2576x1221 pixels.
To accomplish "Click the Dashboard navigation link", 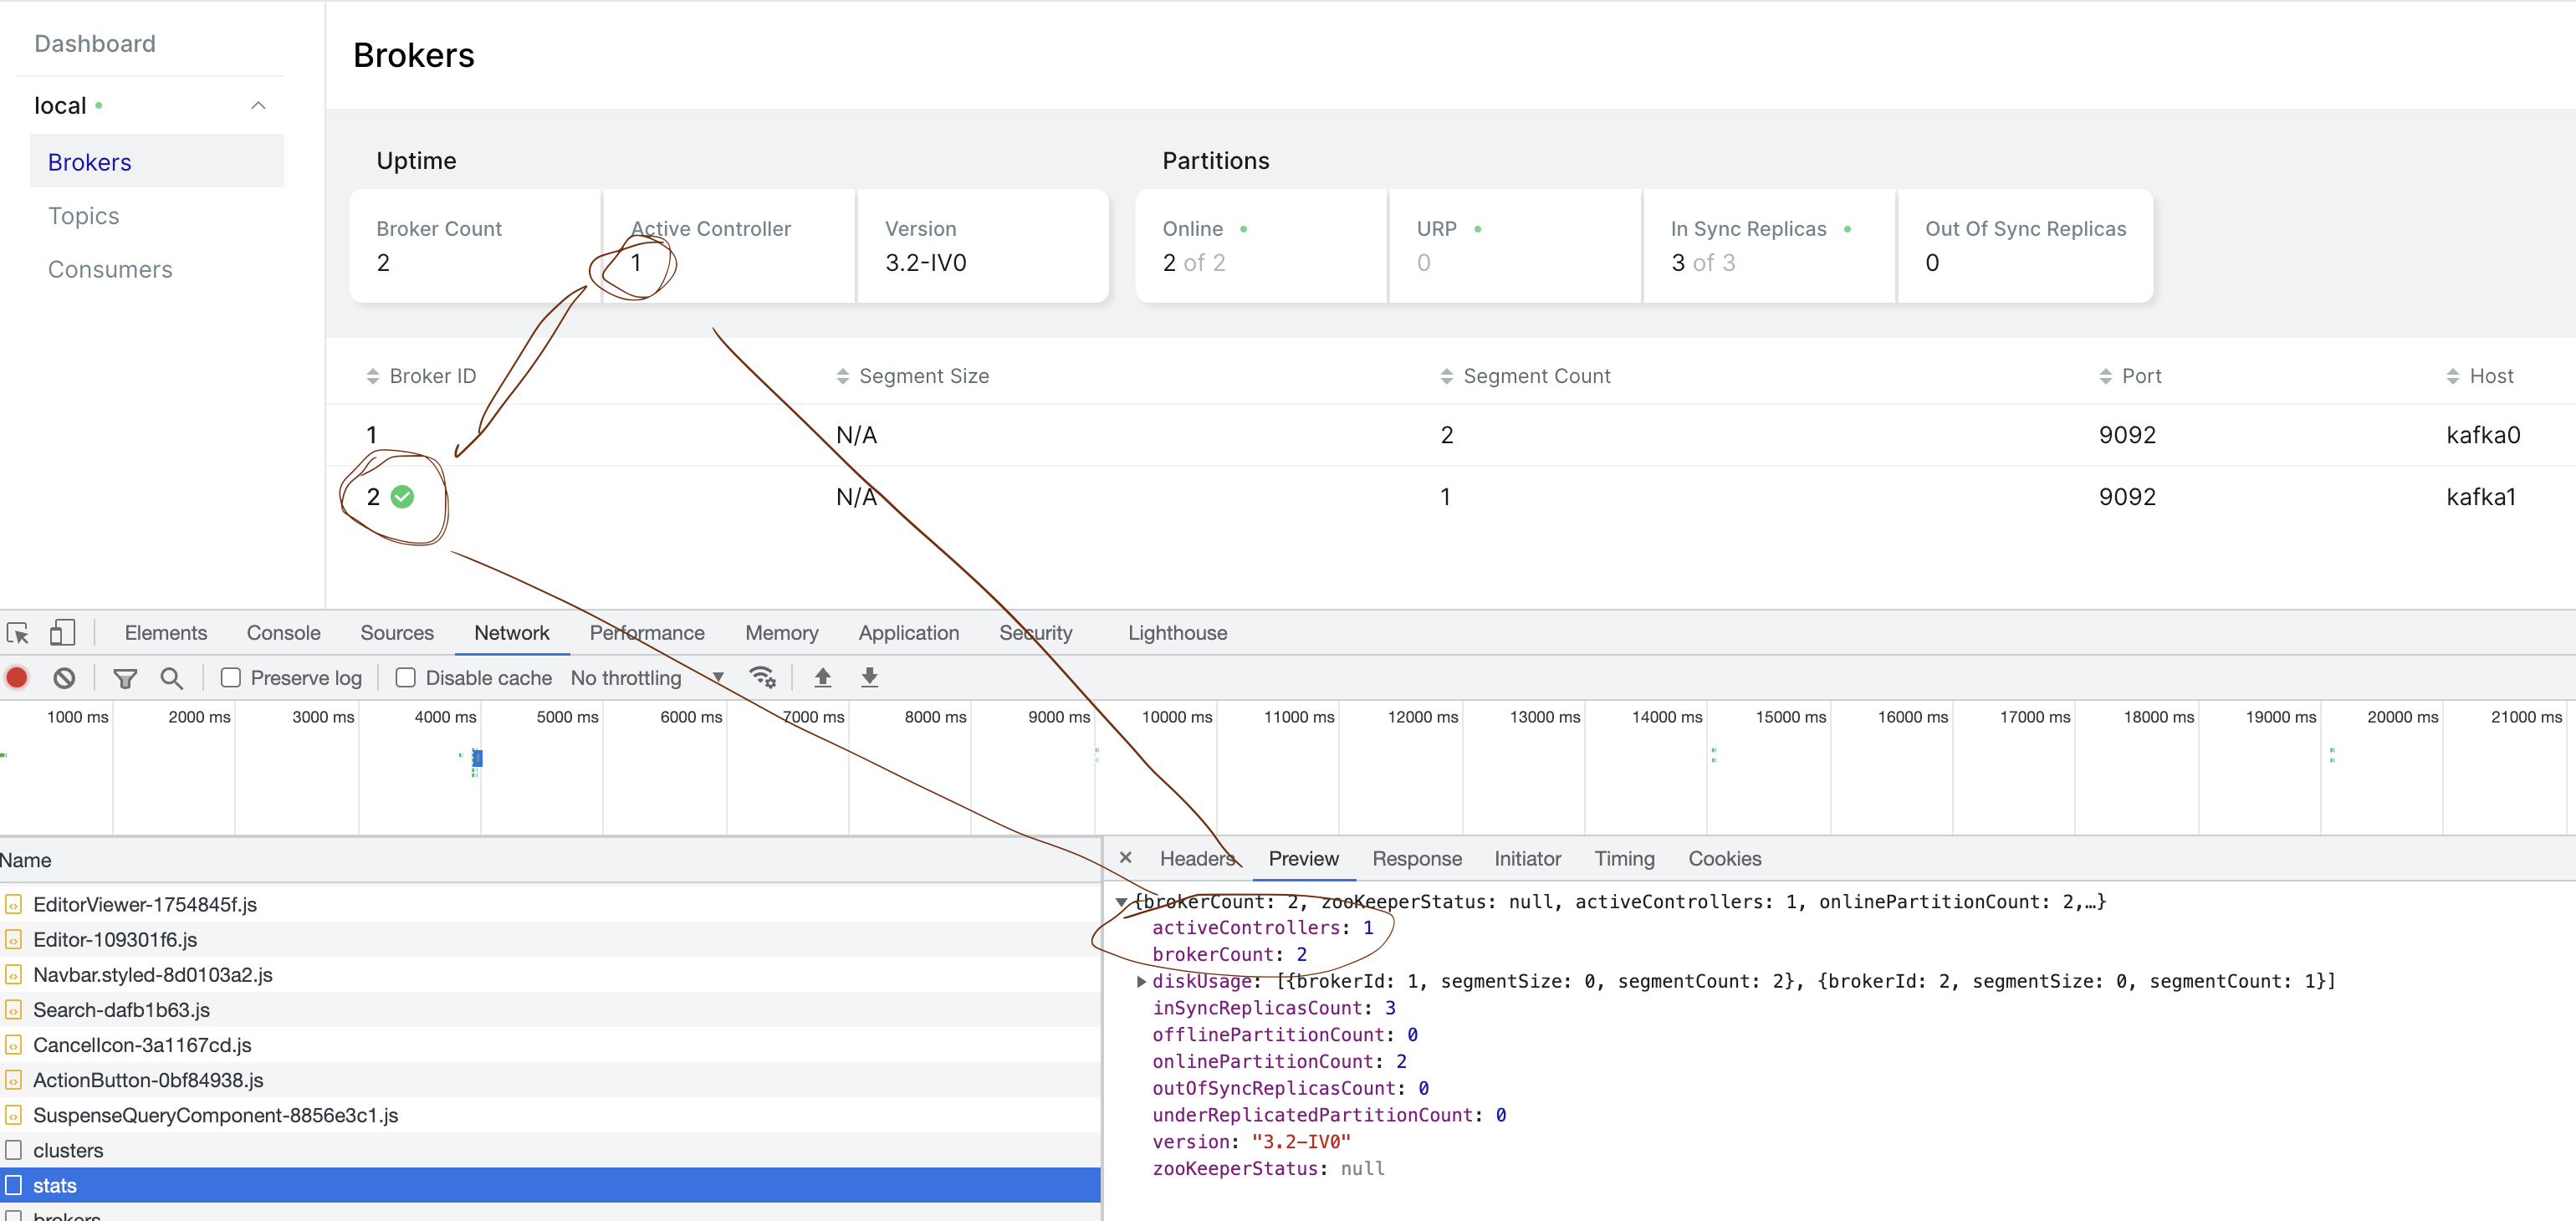I will tap(95, 43).
